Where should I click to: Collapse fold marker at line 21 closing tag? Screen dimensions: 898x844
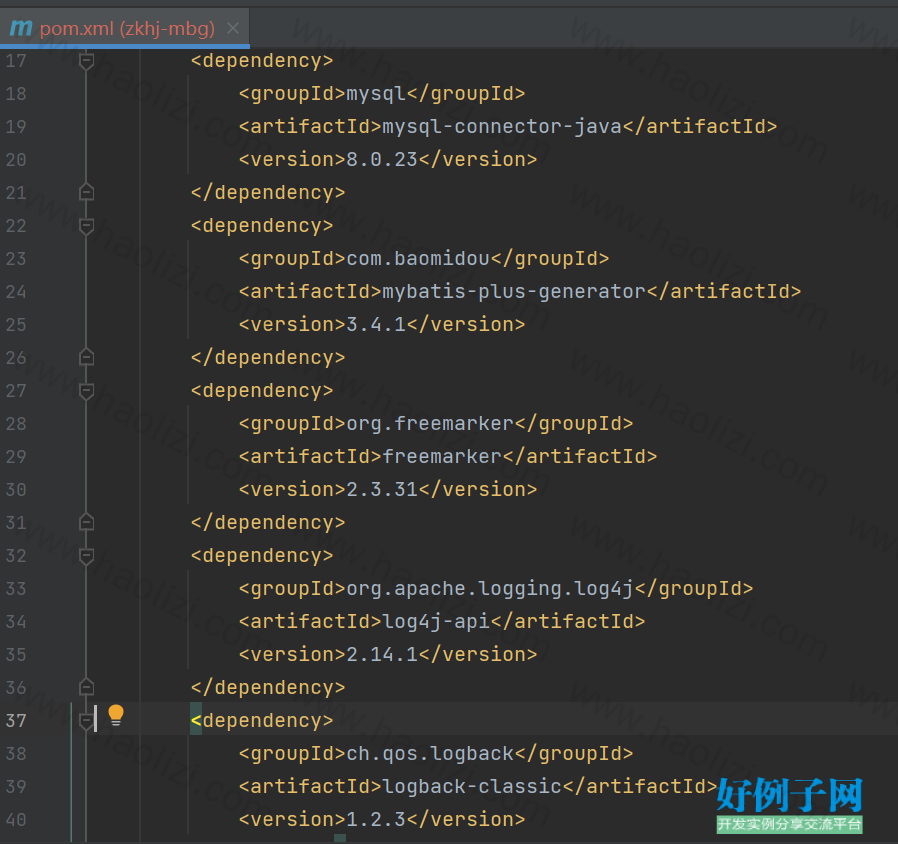86,192
